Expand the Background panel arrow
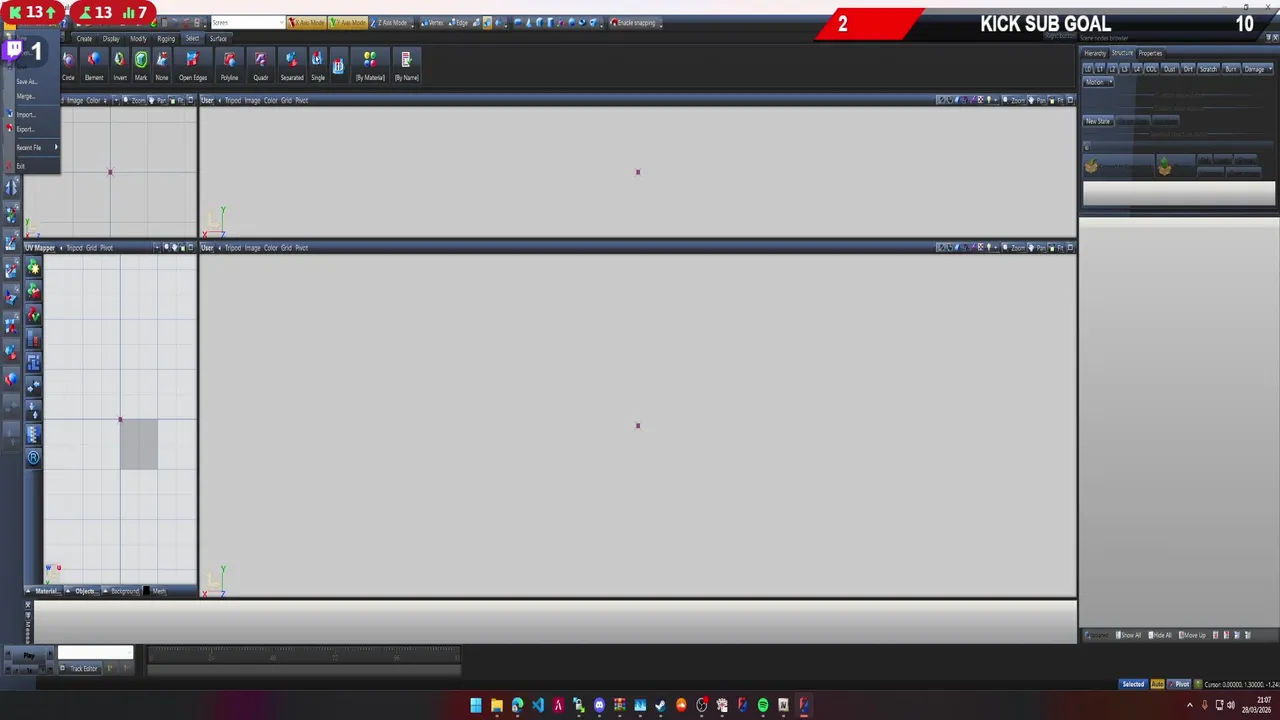This screenshot has height=720, width=1280. (104, 591)
